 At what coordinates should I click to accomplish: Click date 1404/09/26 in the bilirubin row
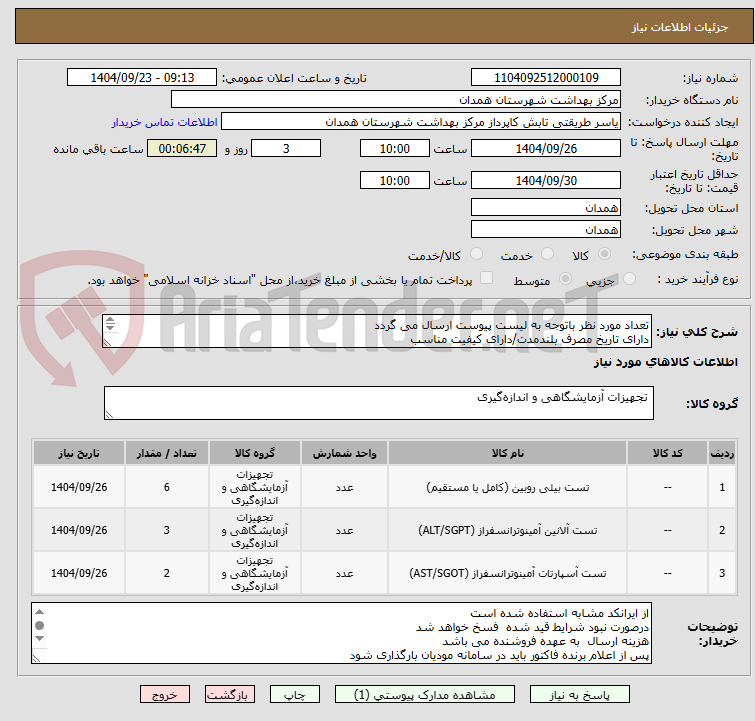79,487
